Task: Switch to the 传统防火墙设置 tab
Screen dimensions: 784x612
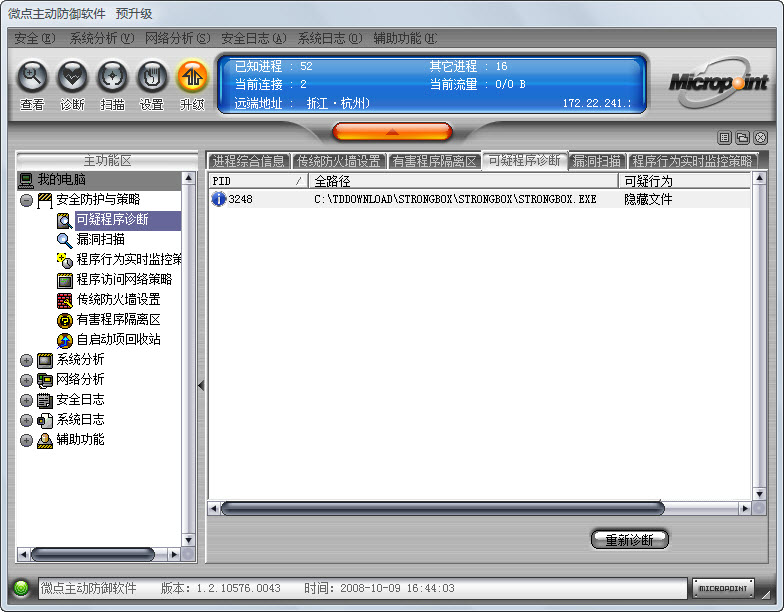Action: tap(339, 161)
